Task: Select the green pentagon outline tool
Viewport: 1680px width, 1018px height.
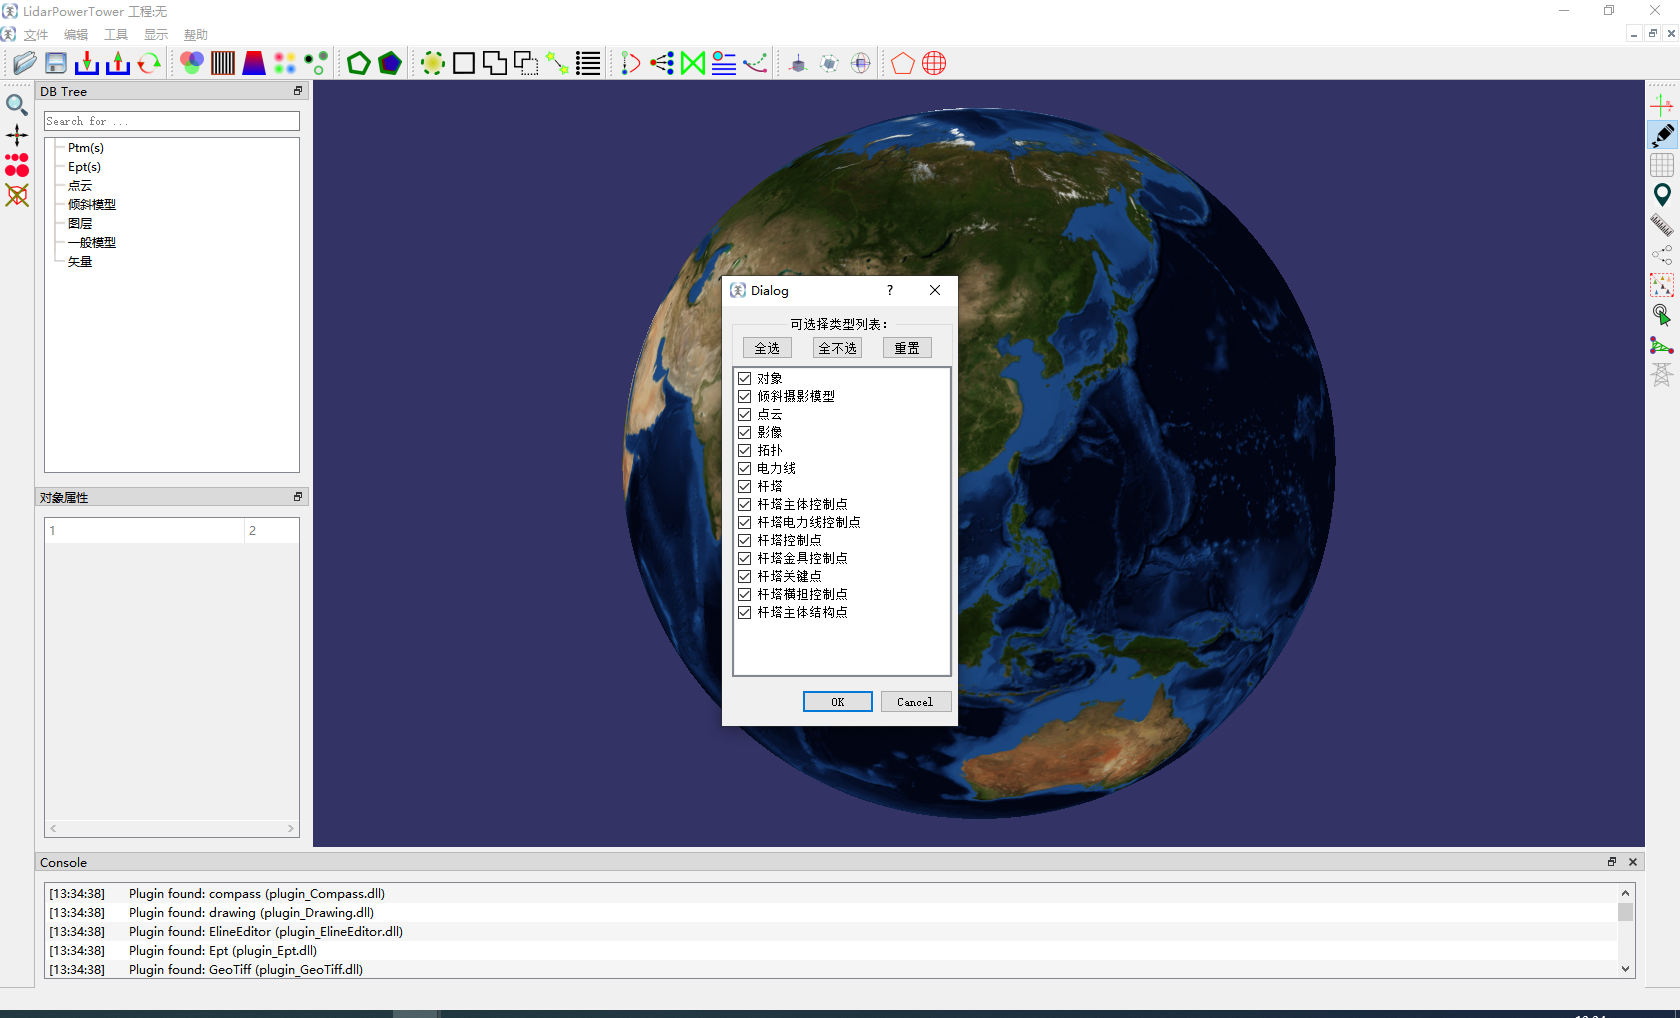Action: 358,63
